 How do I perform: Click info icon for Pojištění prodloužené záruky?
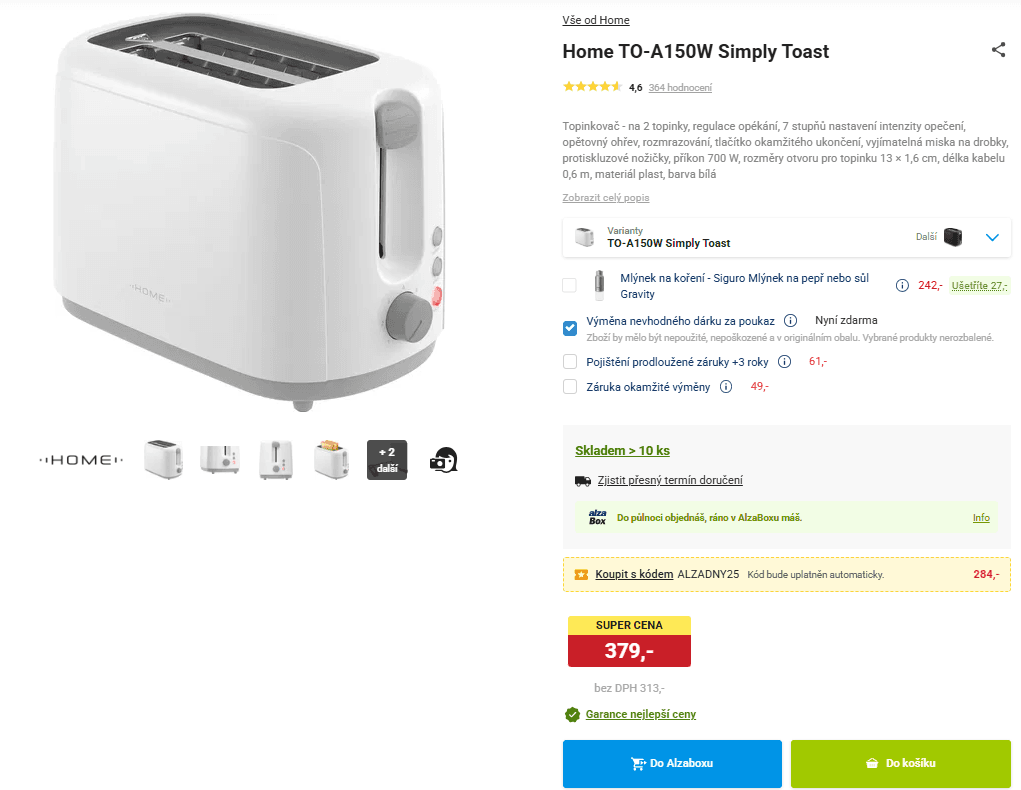pyautogui.click(x=784, y=362)
